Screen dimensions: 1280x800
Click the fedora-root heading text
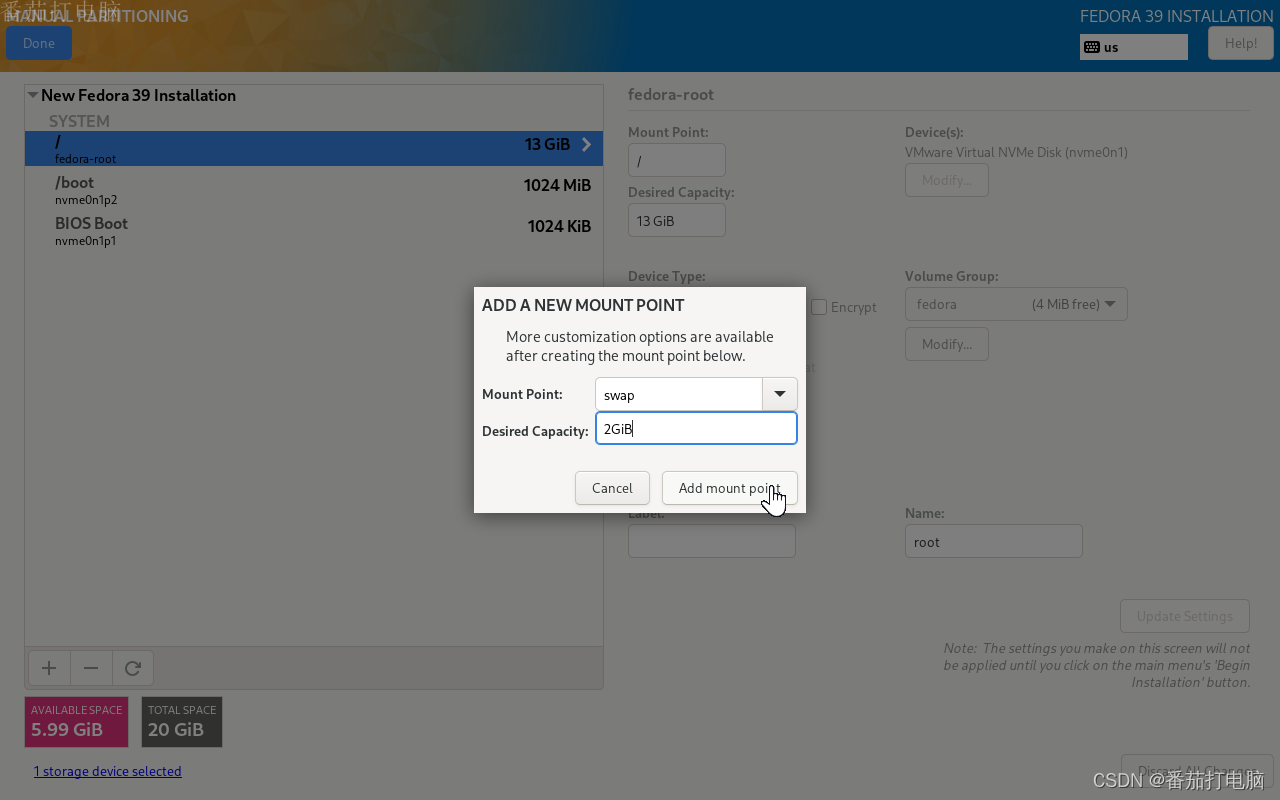point(671,95)
